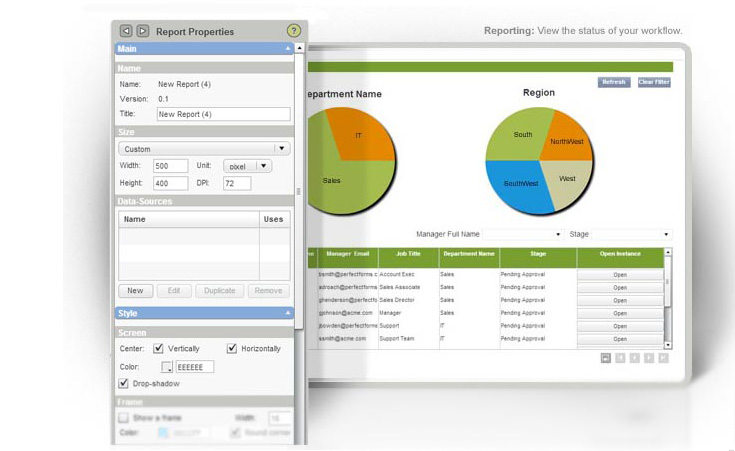Collapse the Style section header
This screenshot has height=451, width=735.
coord(204,313)
